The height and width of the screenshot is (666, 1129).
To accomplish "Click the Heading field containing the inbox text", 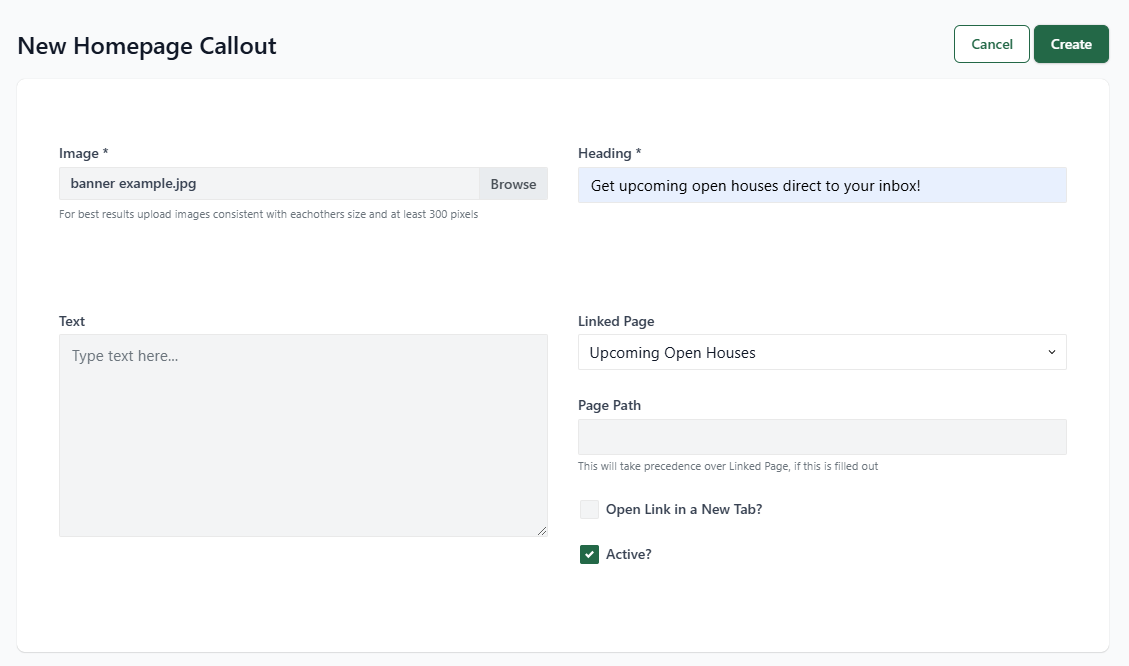I will click(x=822, y=185).
